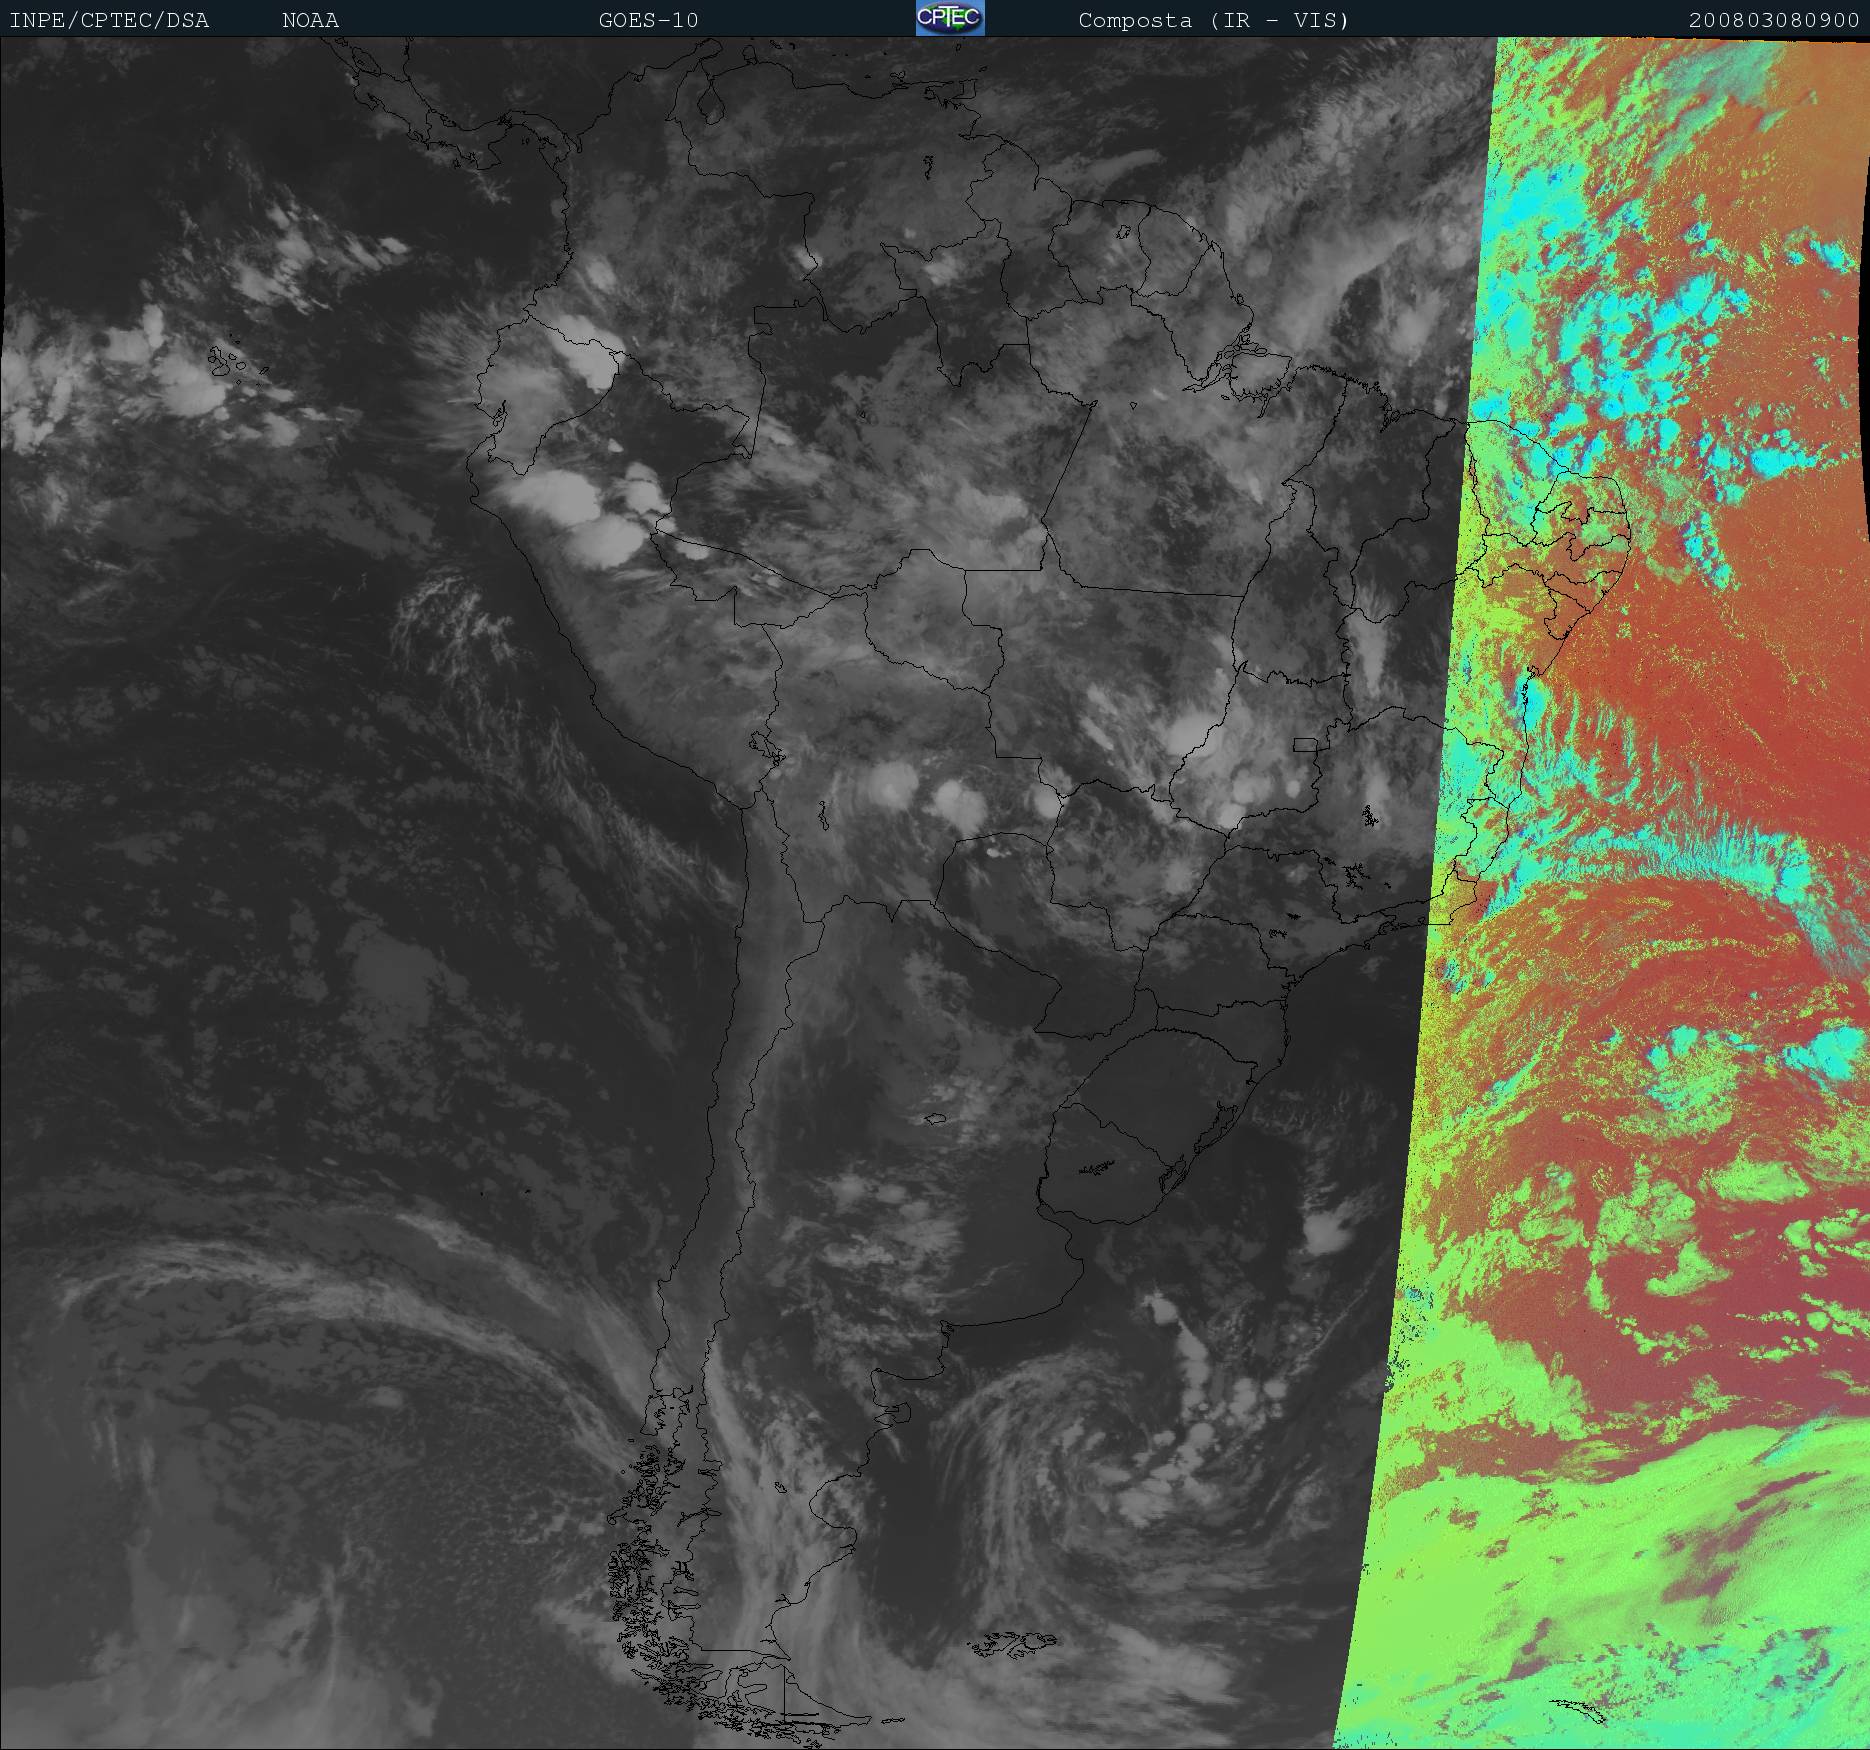The image size is (1870, 1750).
Task: Click the INPE/CPTEC/DSA header text
Action: click(109, 20)
